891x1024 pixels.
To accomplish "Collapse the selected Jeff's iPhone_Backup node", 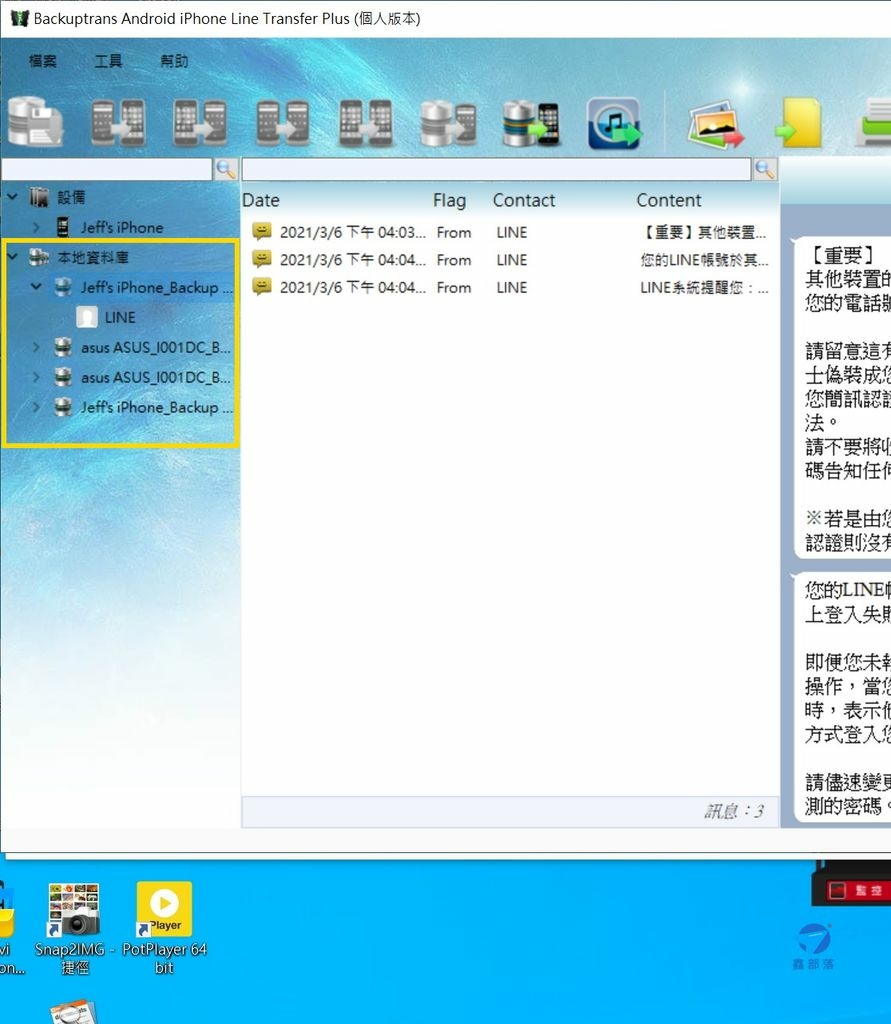I will tap(36, 287).
